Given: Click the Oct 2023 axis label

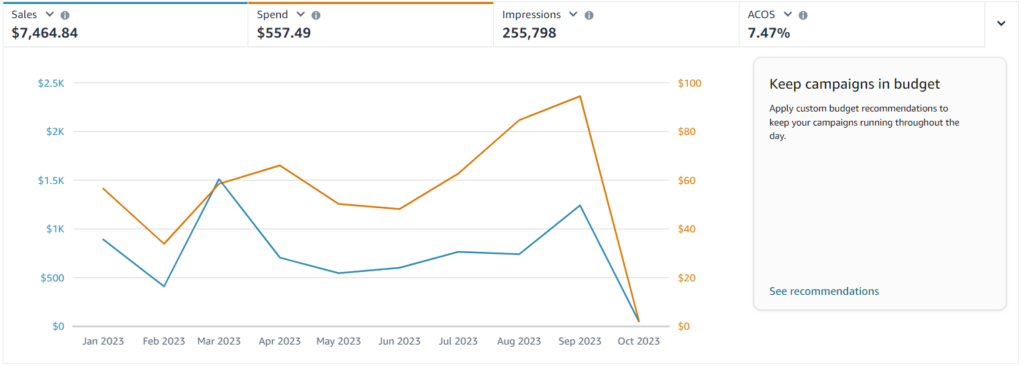Looking at the screenshot, I should tap(640, 342).
